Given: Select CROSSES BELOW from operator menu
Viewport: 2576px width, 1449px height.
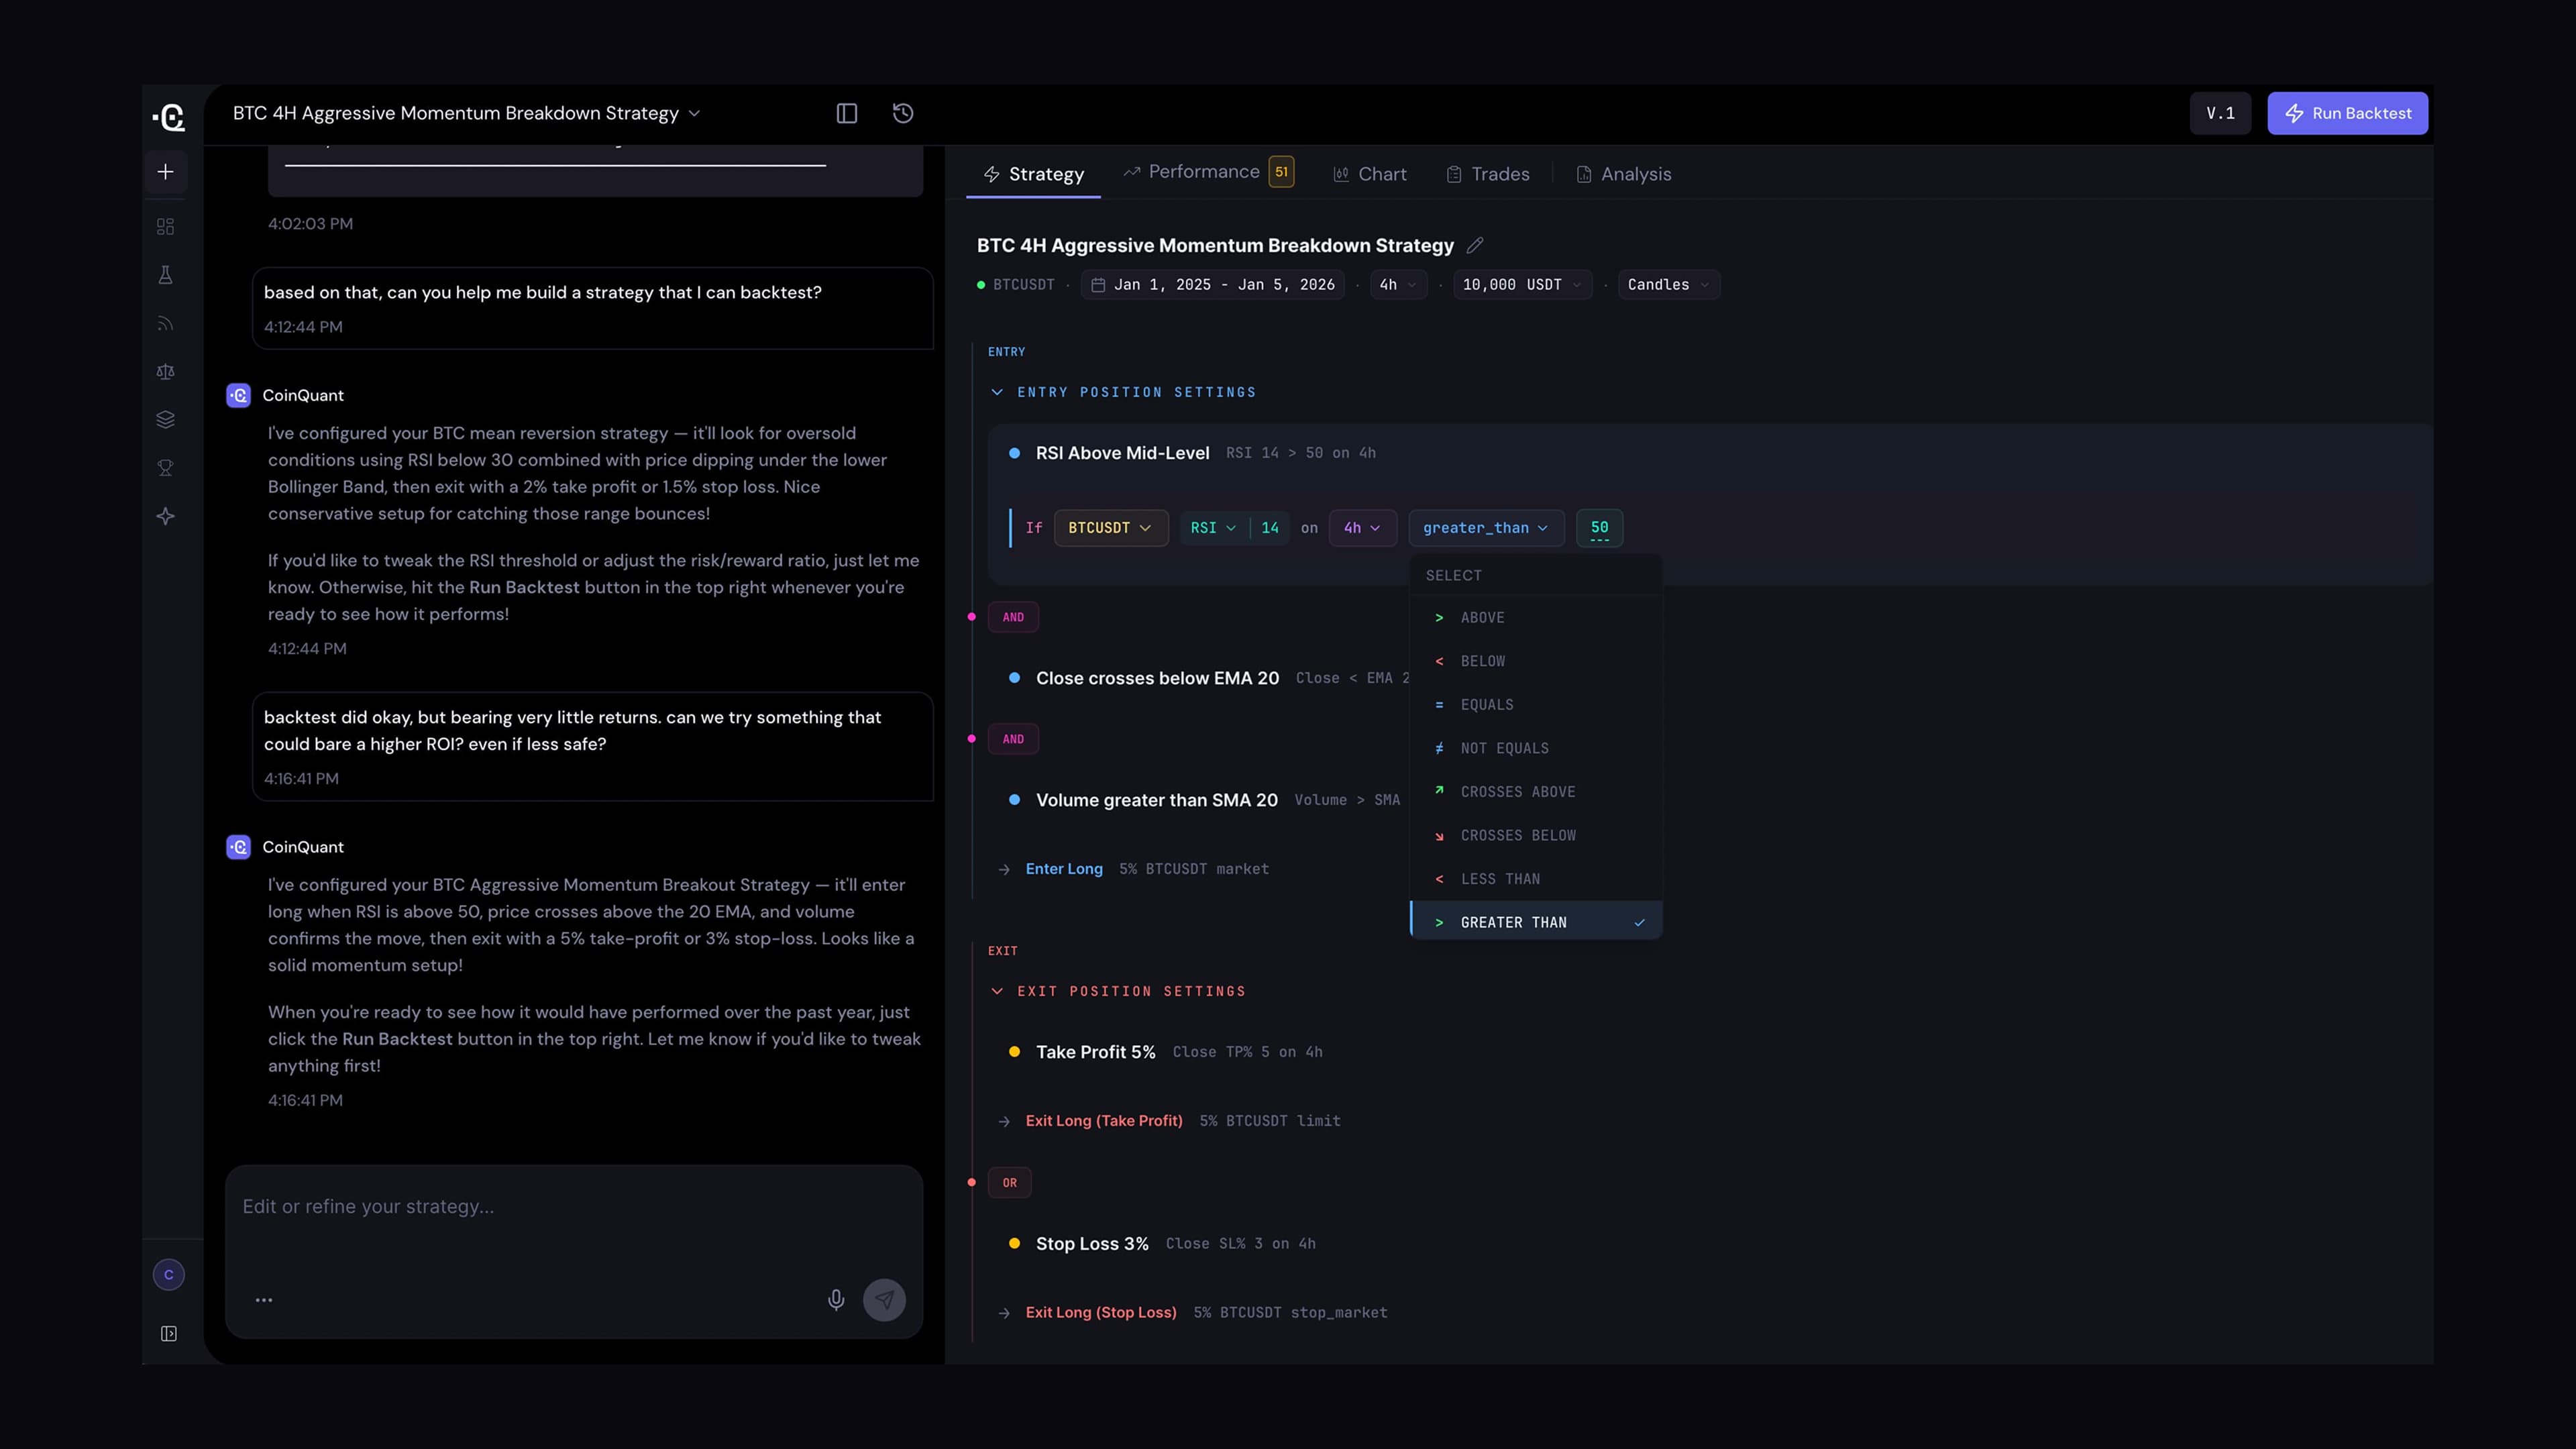Looking at the screenshot, I should (1536, 835).
